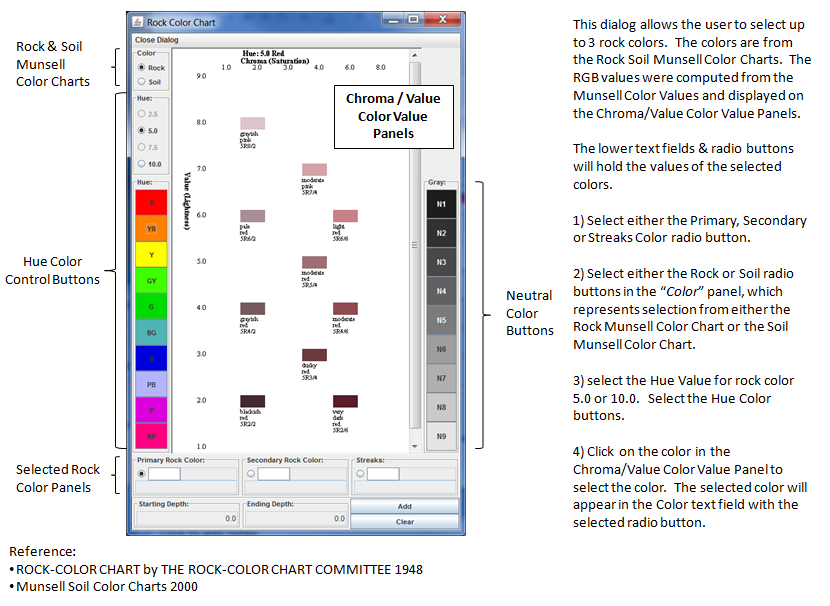Pick the moderate pink 5R7/4 swatch
This screenshot has width=830, height=606.
point(314,169)
